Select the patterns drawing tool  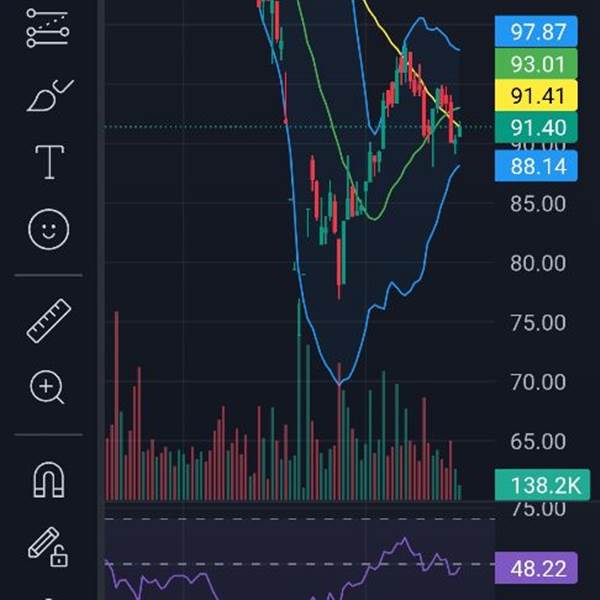[x=48, y=29]
